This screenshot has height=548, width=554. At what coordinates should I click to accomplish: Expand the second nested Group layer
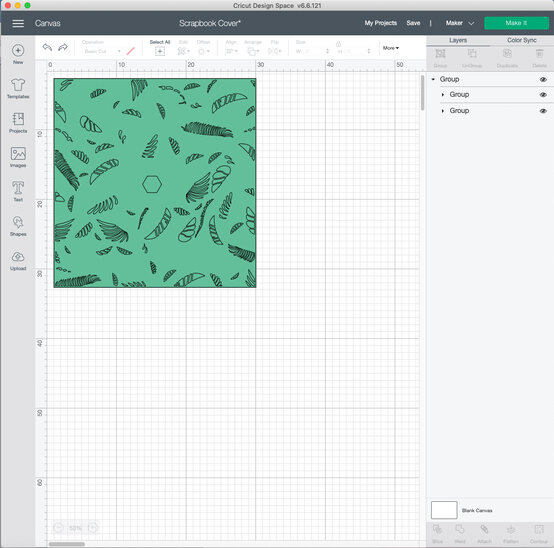[443, 111]
